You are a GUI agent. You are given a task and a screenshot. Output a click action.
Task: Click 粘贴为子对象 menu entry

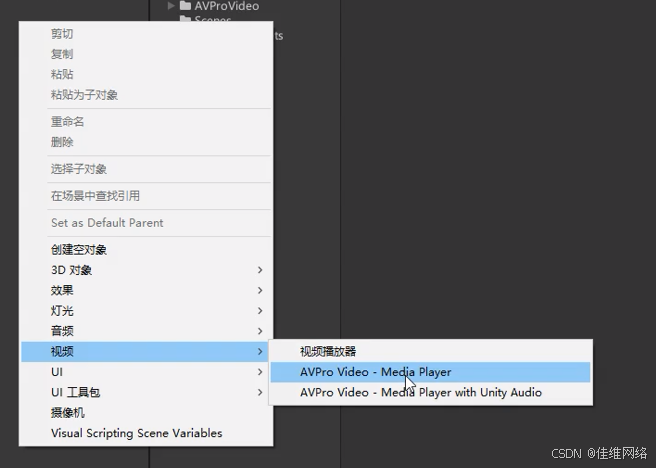tap(146, 95)
